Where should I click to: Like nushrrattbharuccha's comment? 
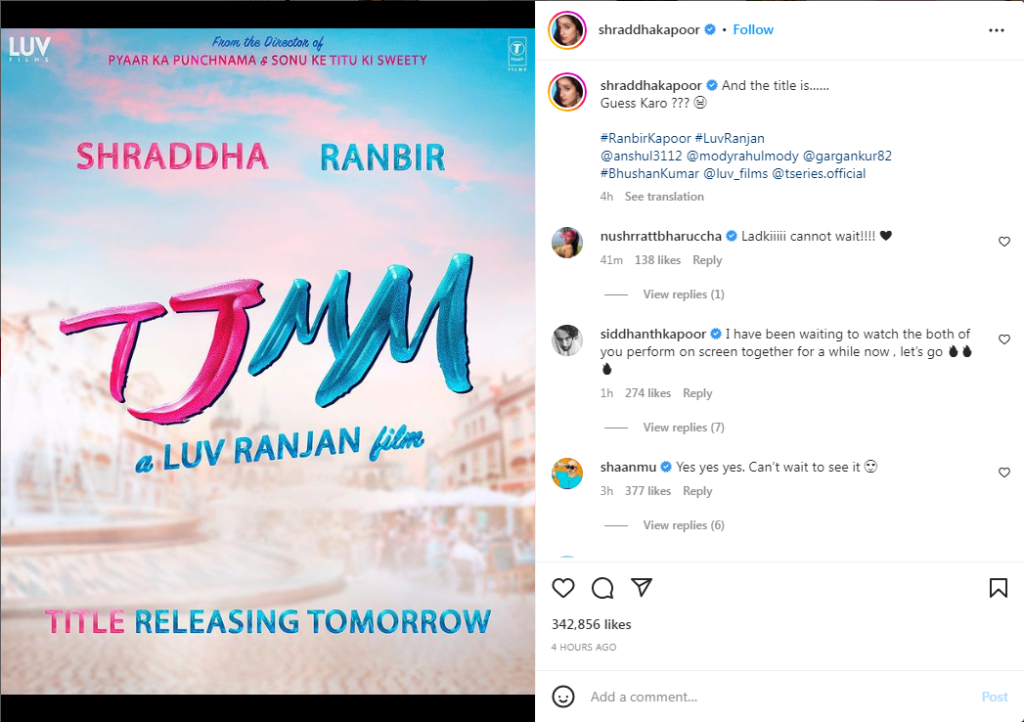(x=1004, y=242)
